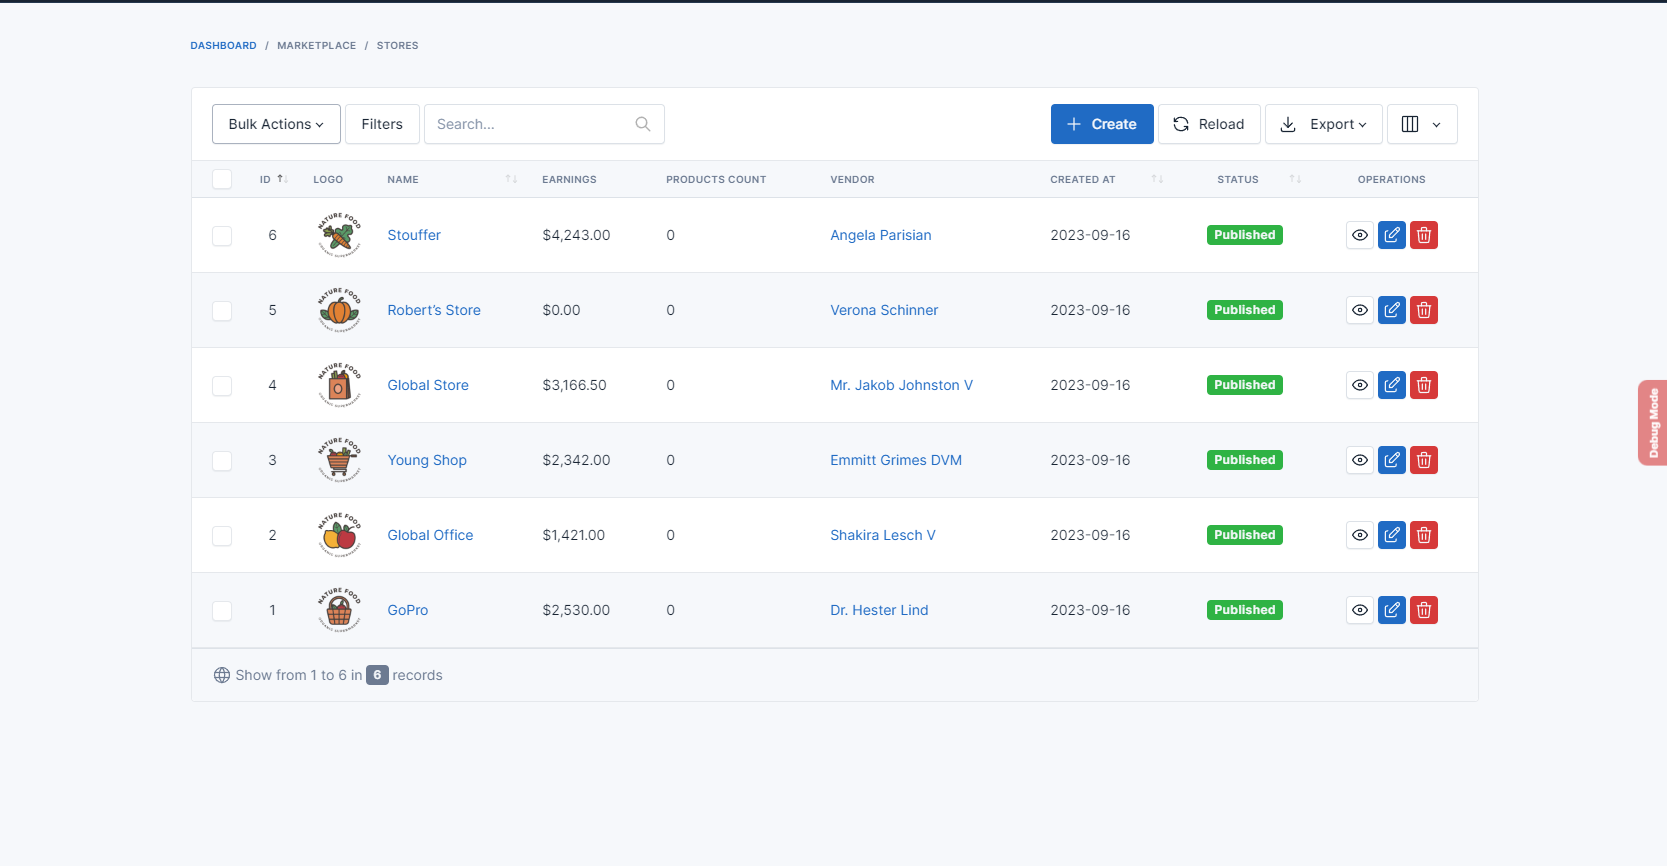
Task: Edit the Stouffer store
Action: pyautogui.click(x=1392, y=235)
